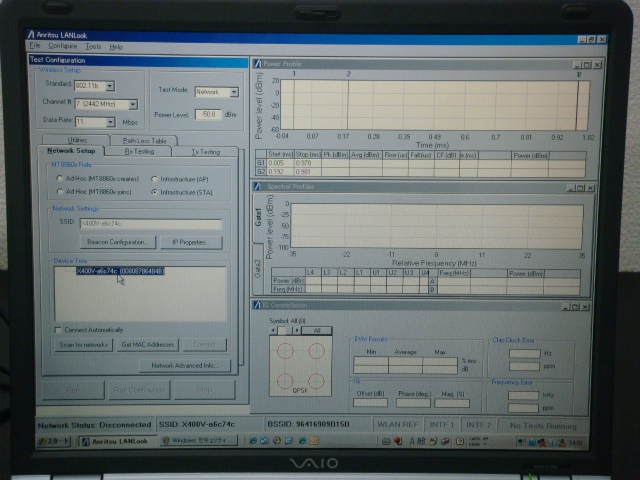Click the All button in IQ Constellation
The height and width of the screenshot is (480, 640).
pyautogui.click(x=317, y=331)
